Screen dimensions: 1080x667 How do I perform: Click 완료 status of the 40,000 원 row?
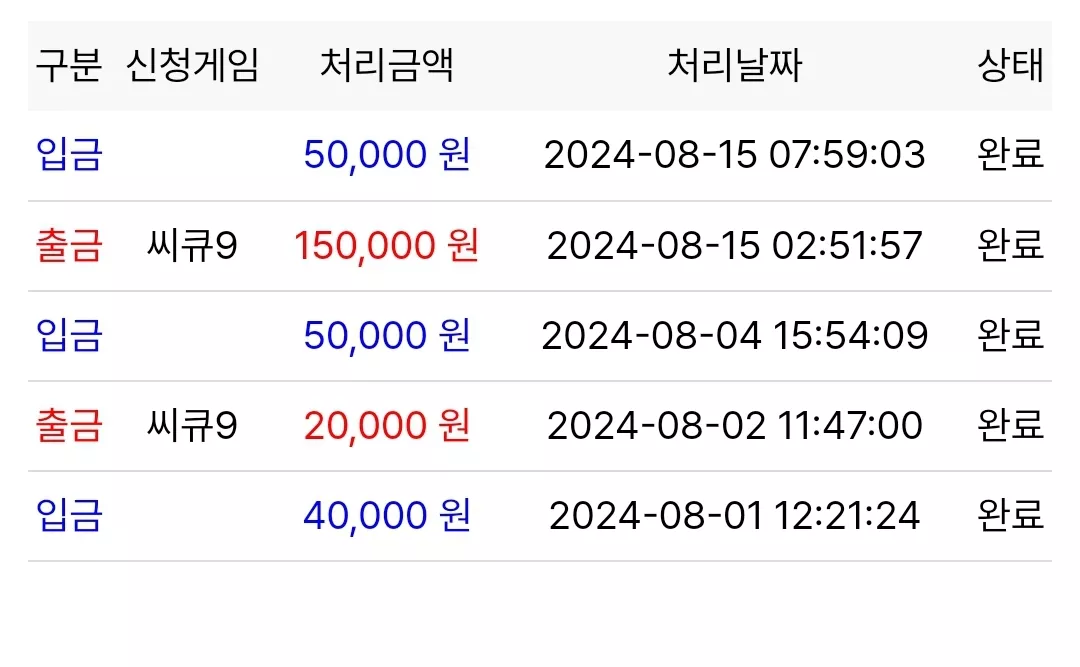(x=1010, y=515)
